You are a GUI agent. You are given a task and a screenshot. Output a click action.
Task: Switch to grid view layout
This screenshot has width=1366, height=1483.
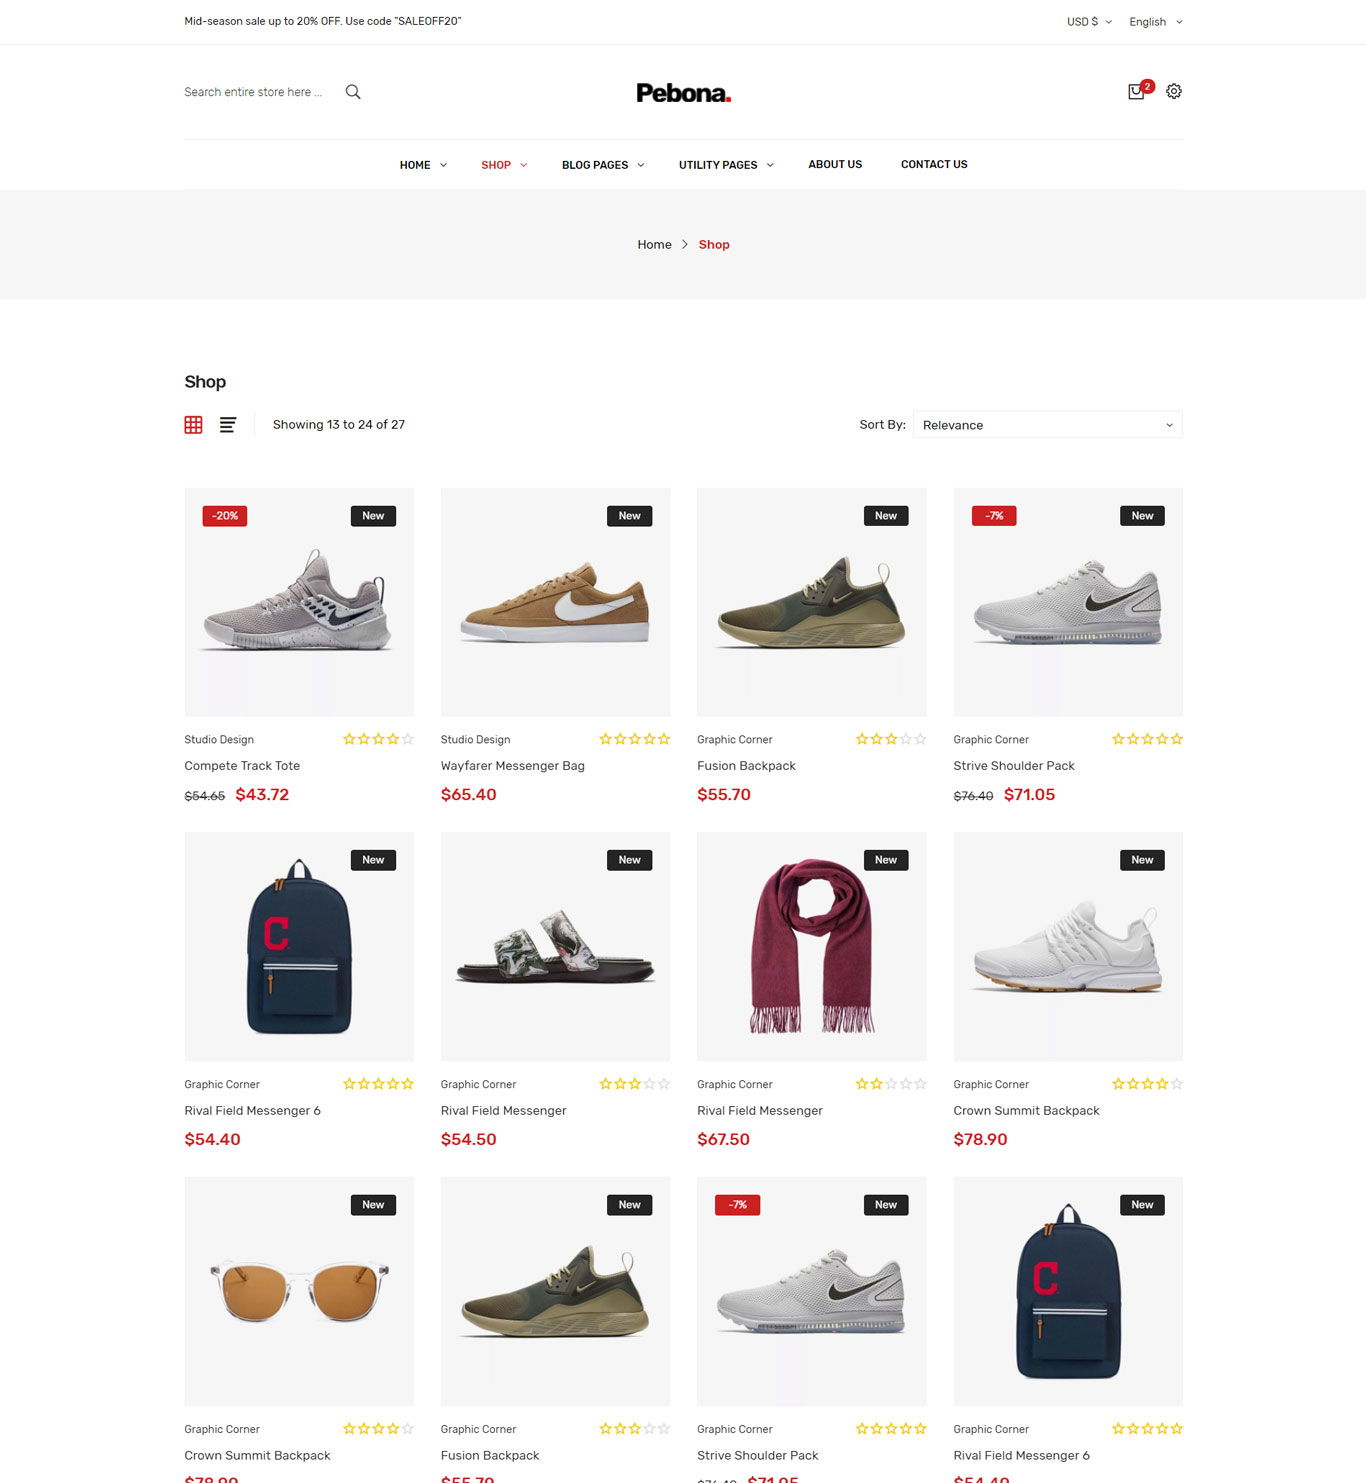tap(194, 425)
